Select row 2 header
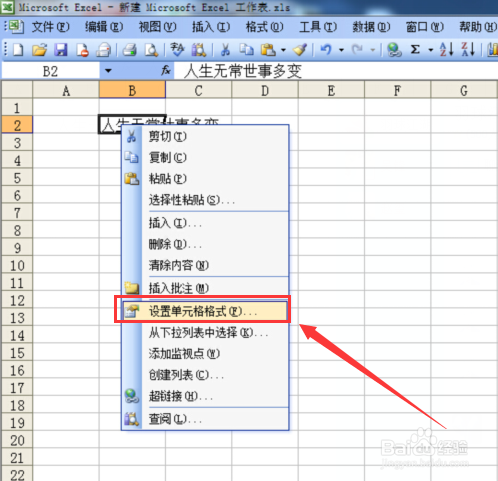Viewport: 498px width, 481px height. [x=17, y=125]
